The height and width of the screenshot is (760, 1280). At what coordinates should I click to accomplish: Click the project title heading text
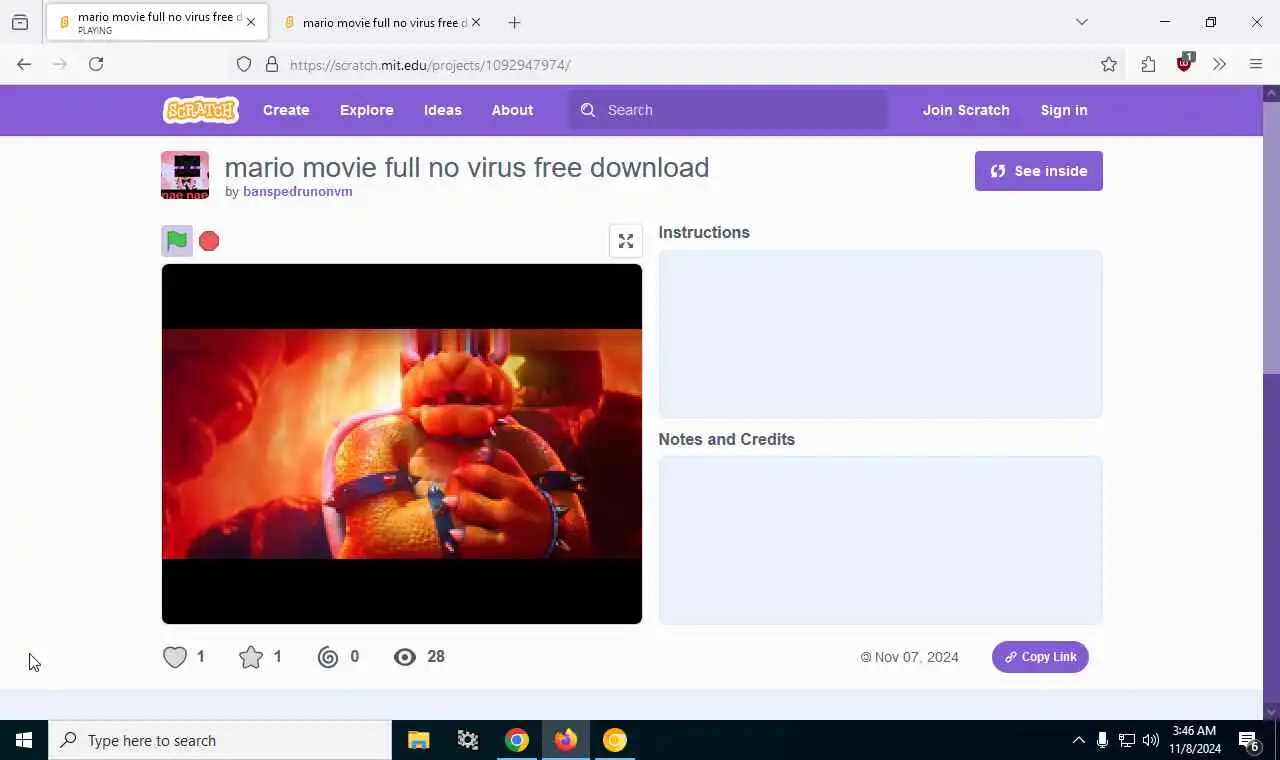coord(467,167)
